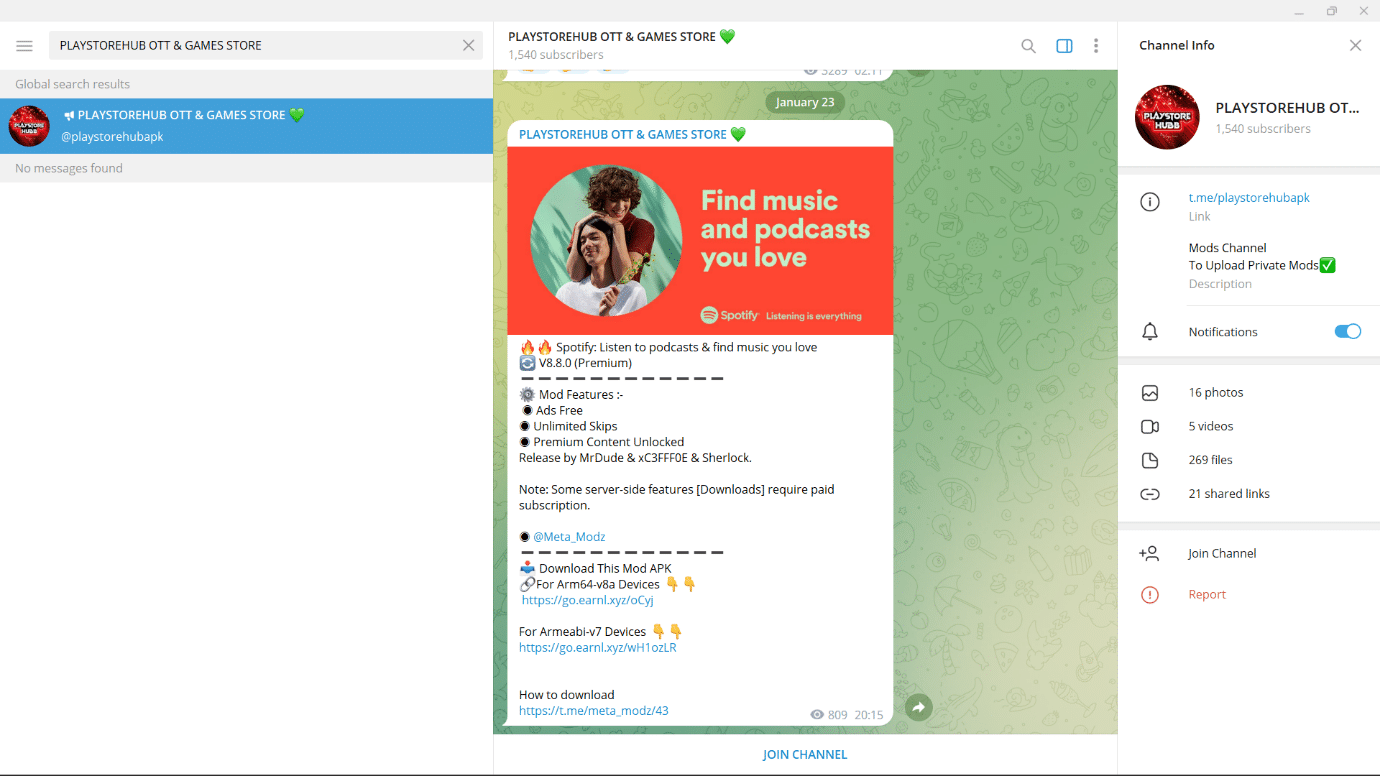Click the notifications bell icon
1380x776 pixels.
pos(1150,332)
